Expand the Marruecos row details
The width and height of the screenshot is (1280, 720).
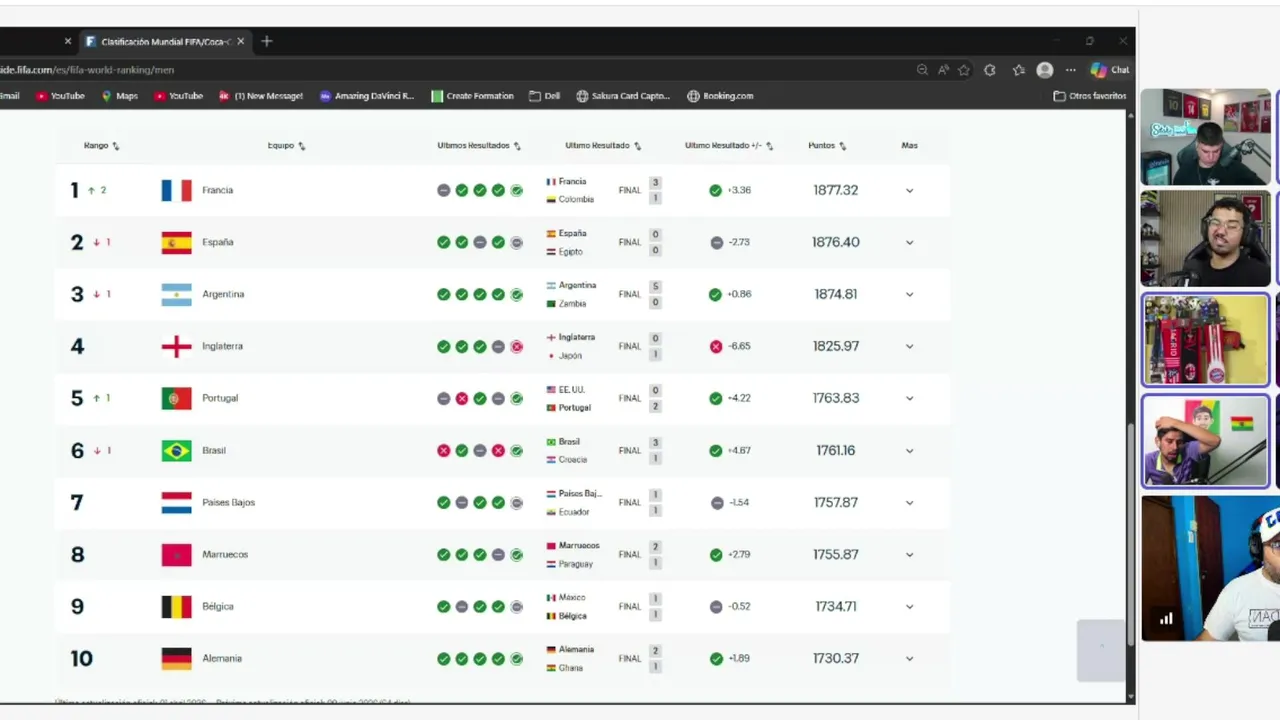click(909, 554)
